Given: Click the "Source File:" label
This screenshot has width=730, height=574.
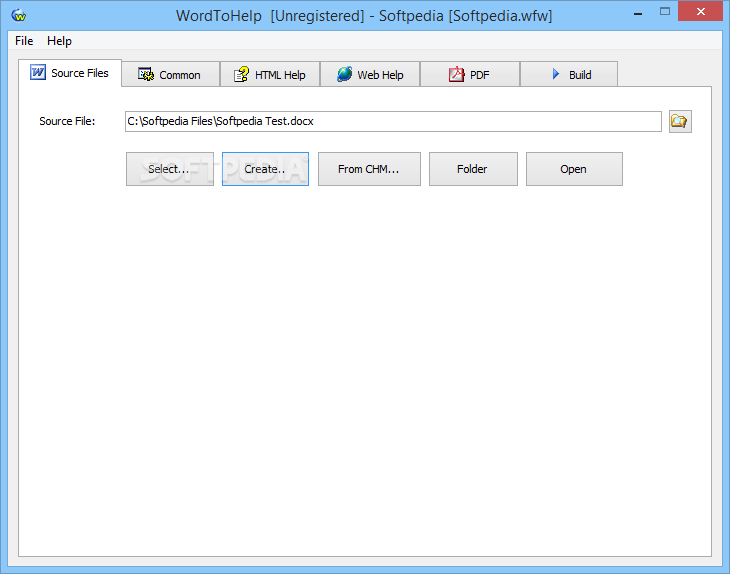Looking at the screenshot, I should click(67, 121).
